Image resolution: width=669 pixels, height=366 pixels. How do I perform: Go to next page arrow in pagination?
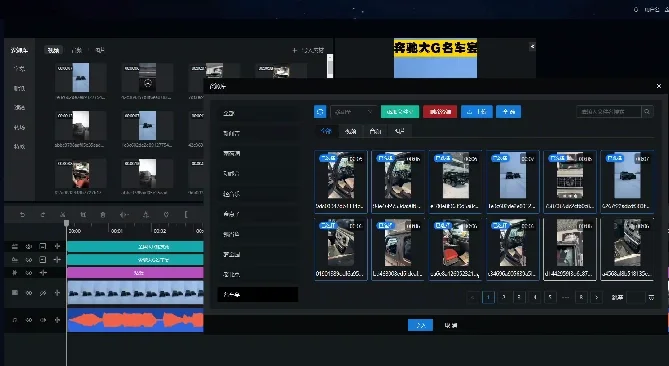coord(596,297)
